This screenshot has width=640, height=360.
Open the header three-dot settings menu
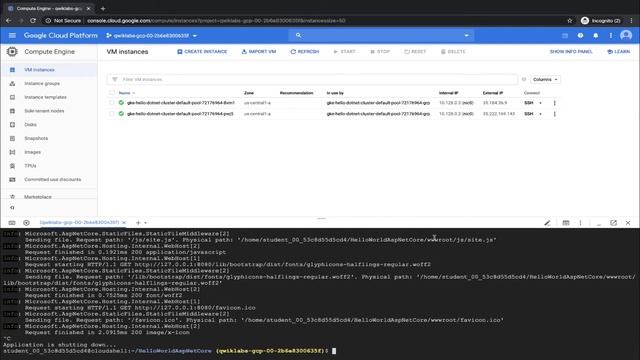(x=611, y=36)
